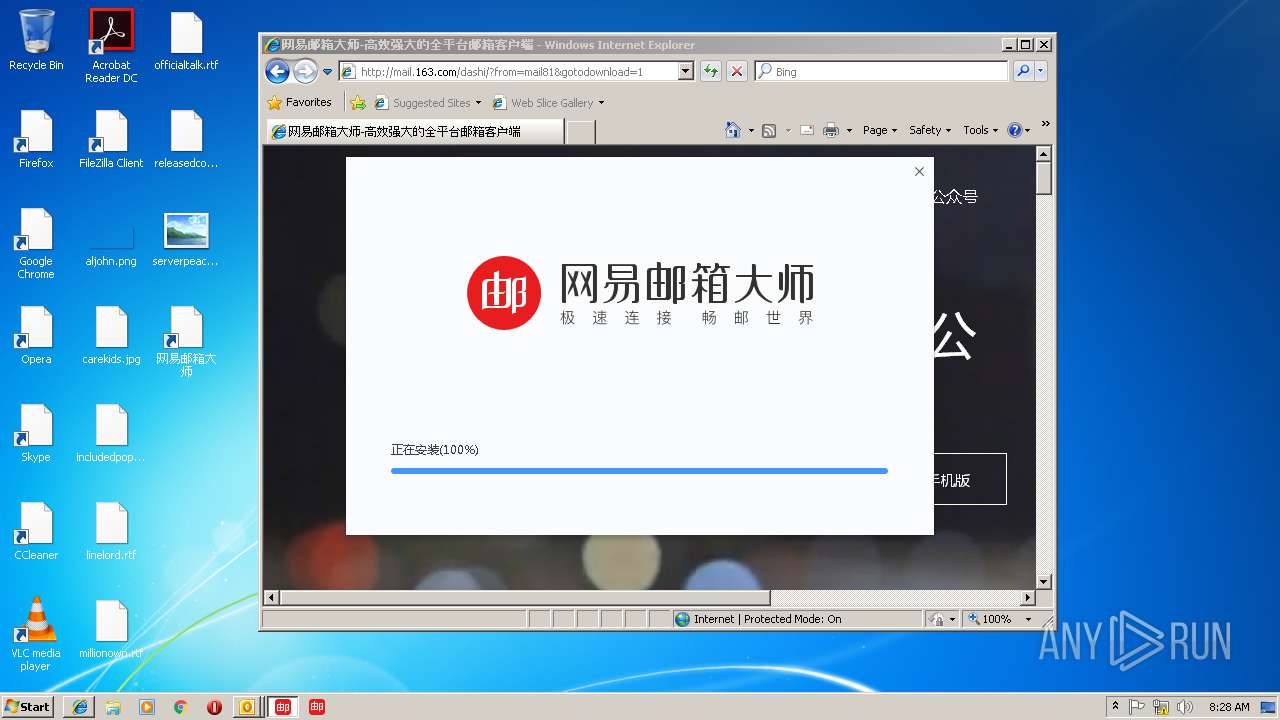Open linelord.rtf file on desktop
Viewport: 1280px width, 720px height.
(111, 531)
